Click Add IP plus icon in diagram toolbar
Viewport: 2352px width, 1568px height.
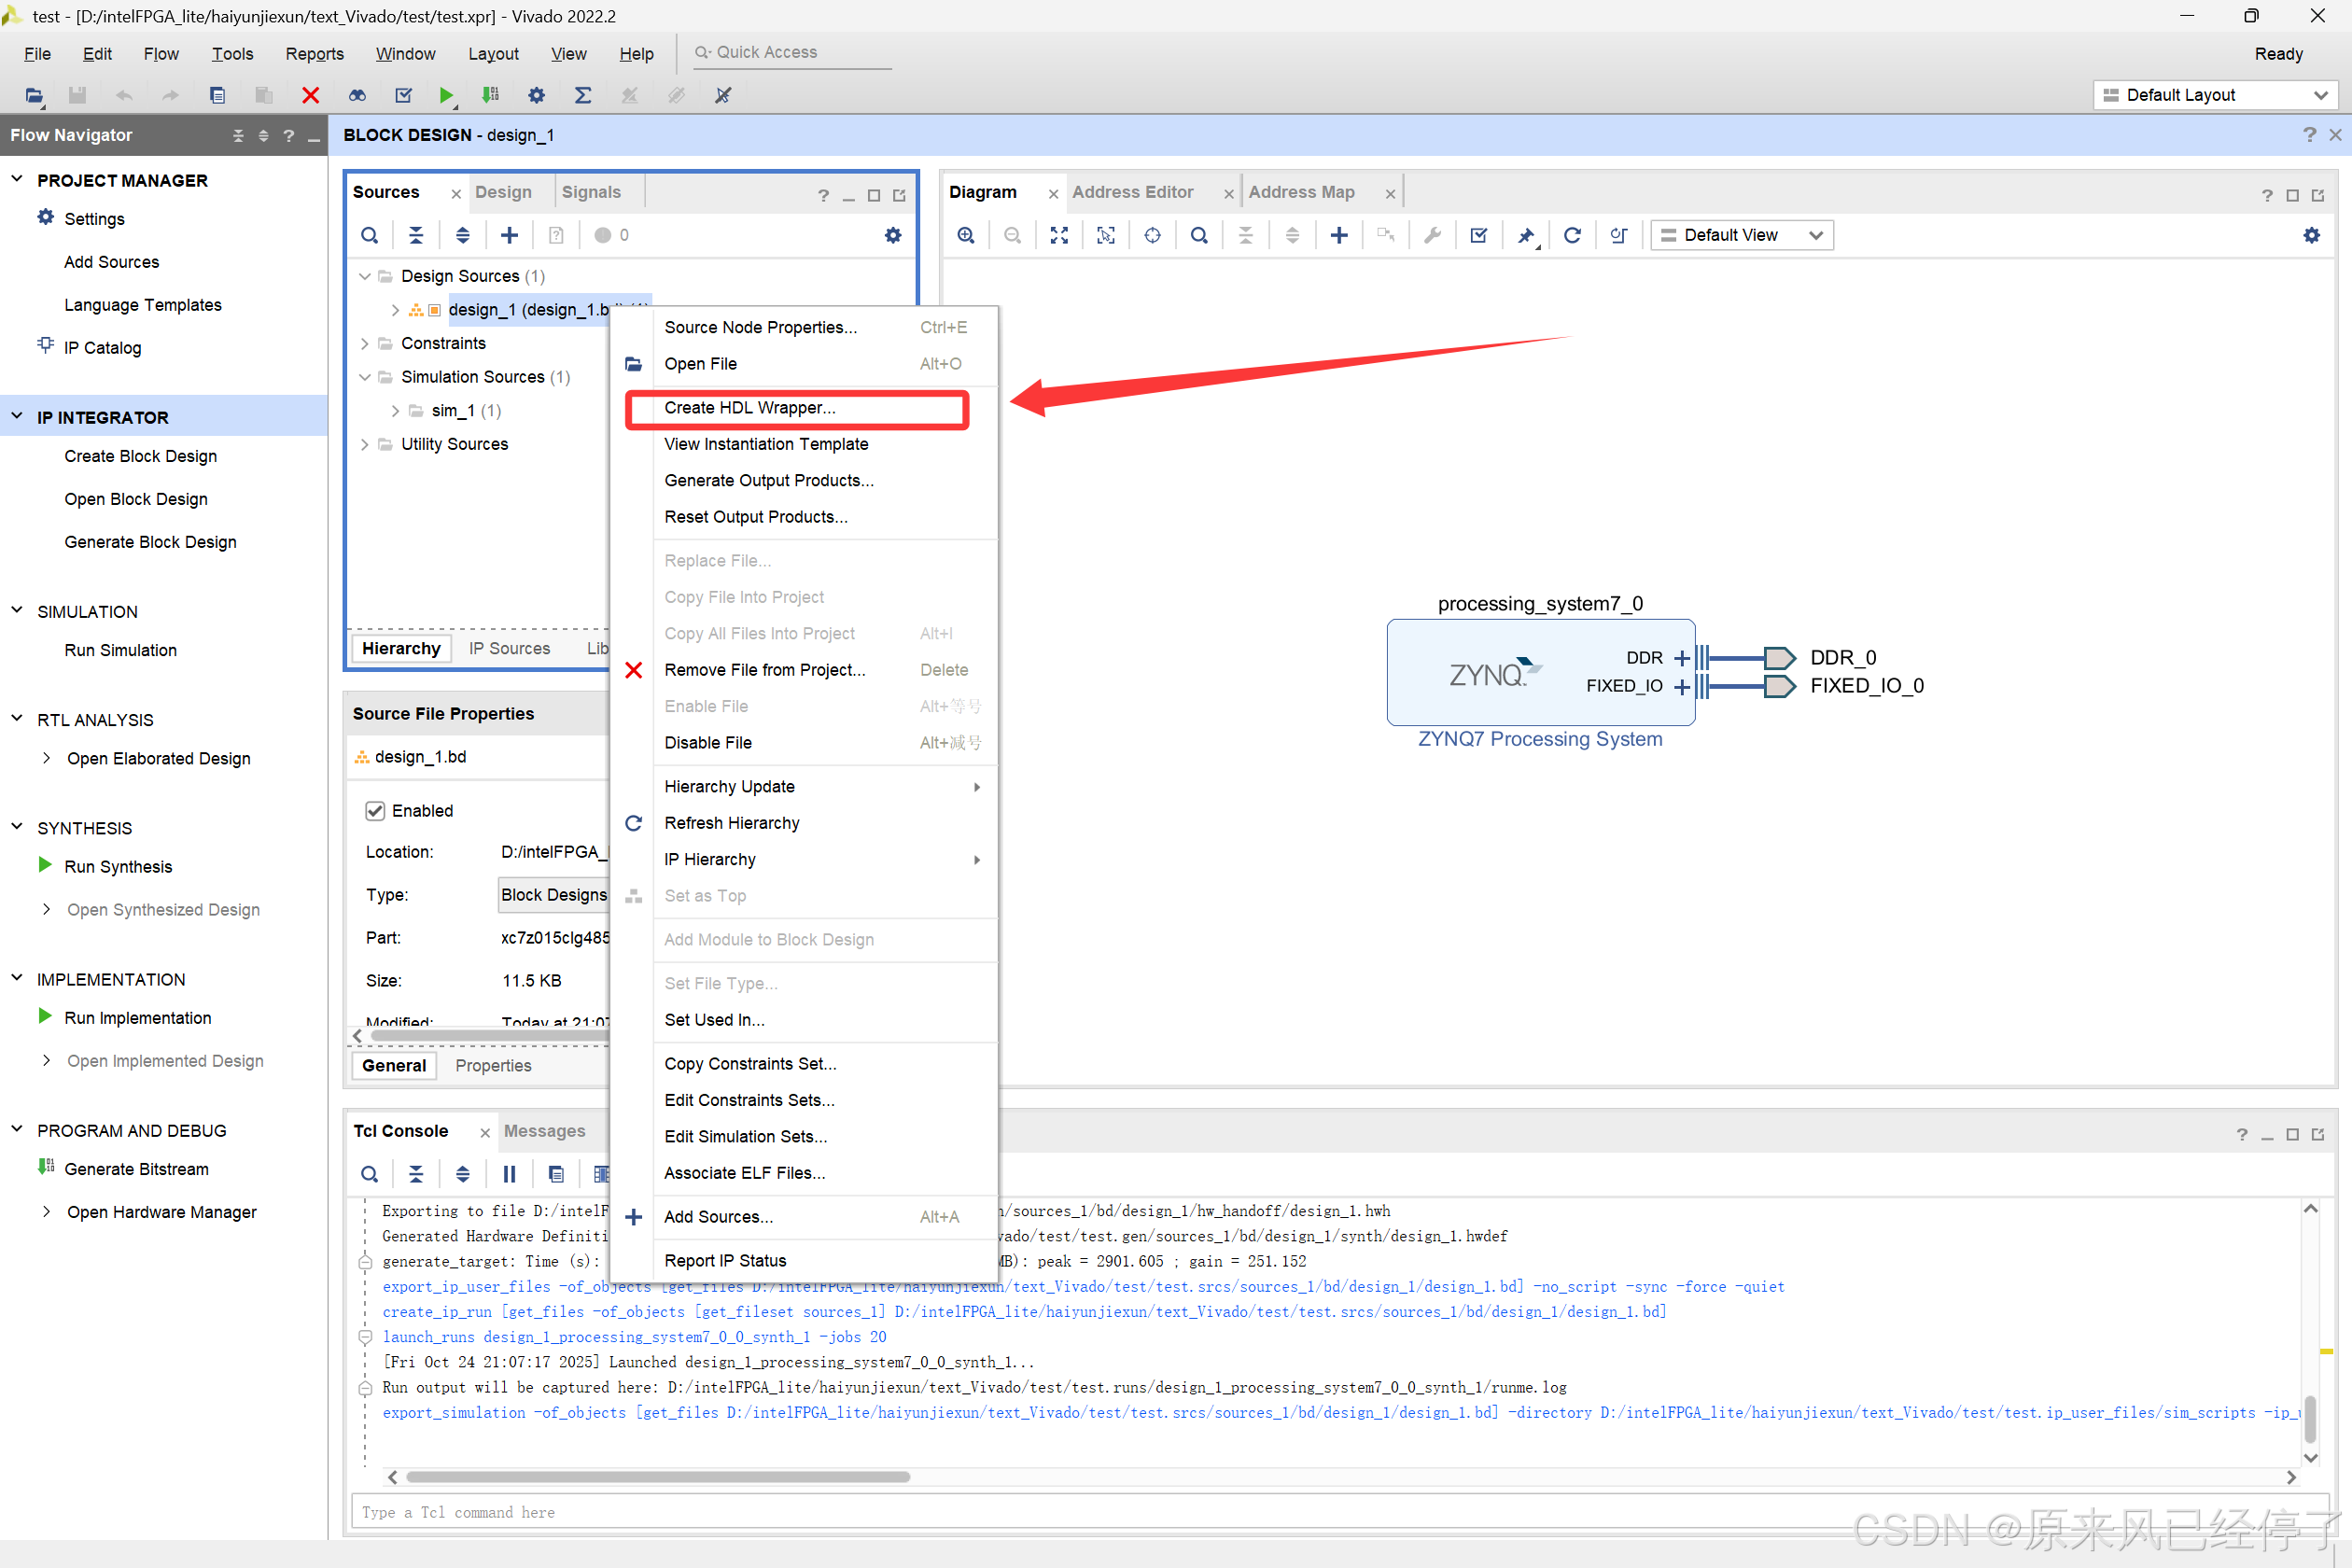1338,235
